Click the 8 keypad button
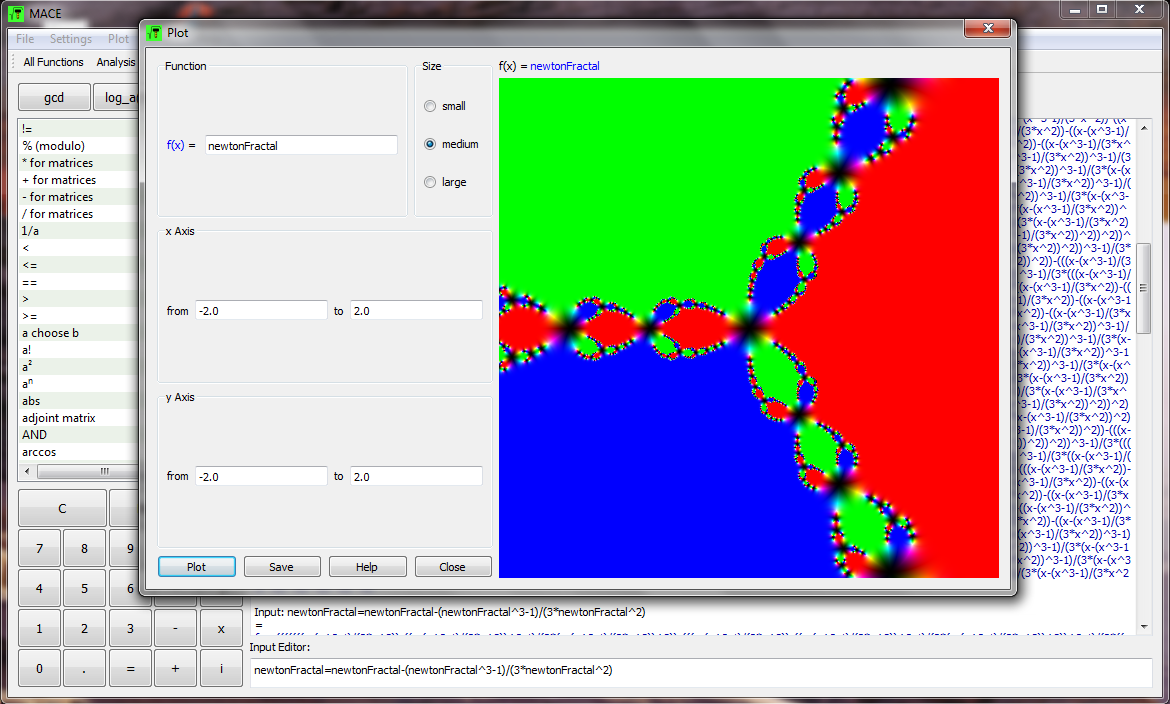Screen dimensions: 1170x704 pyautogui.click(x=84, y=549)
